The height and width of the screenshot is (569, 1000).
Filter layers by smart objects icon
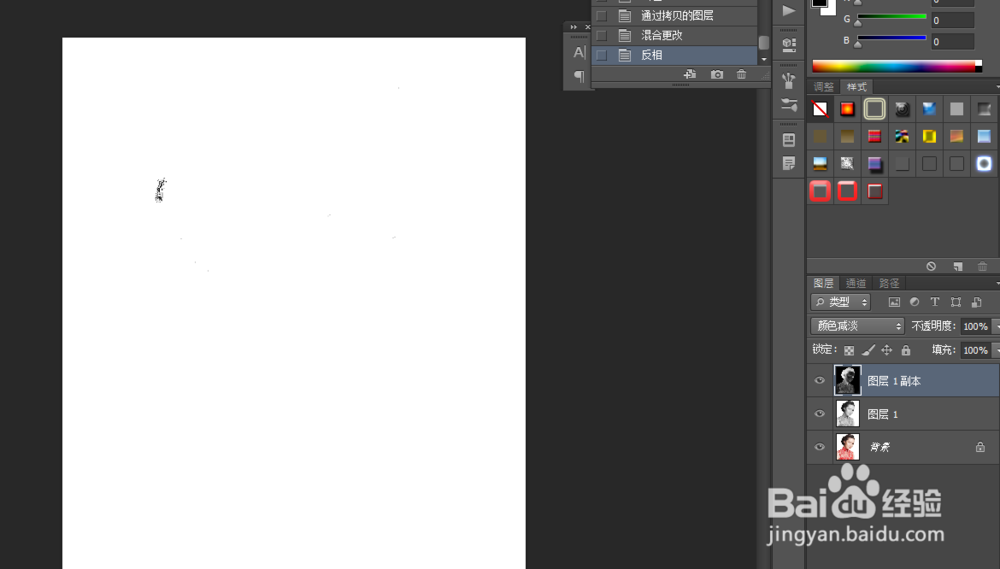tap(976, 302)
